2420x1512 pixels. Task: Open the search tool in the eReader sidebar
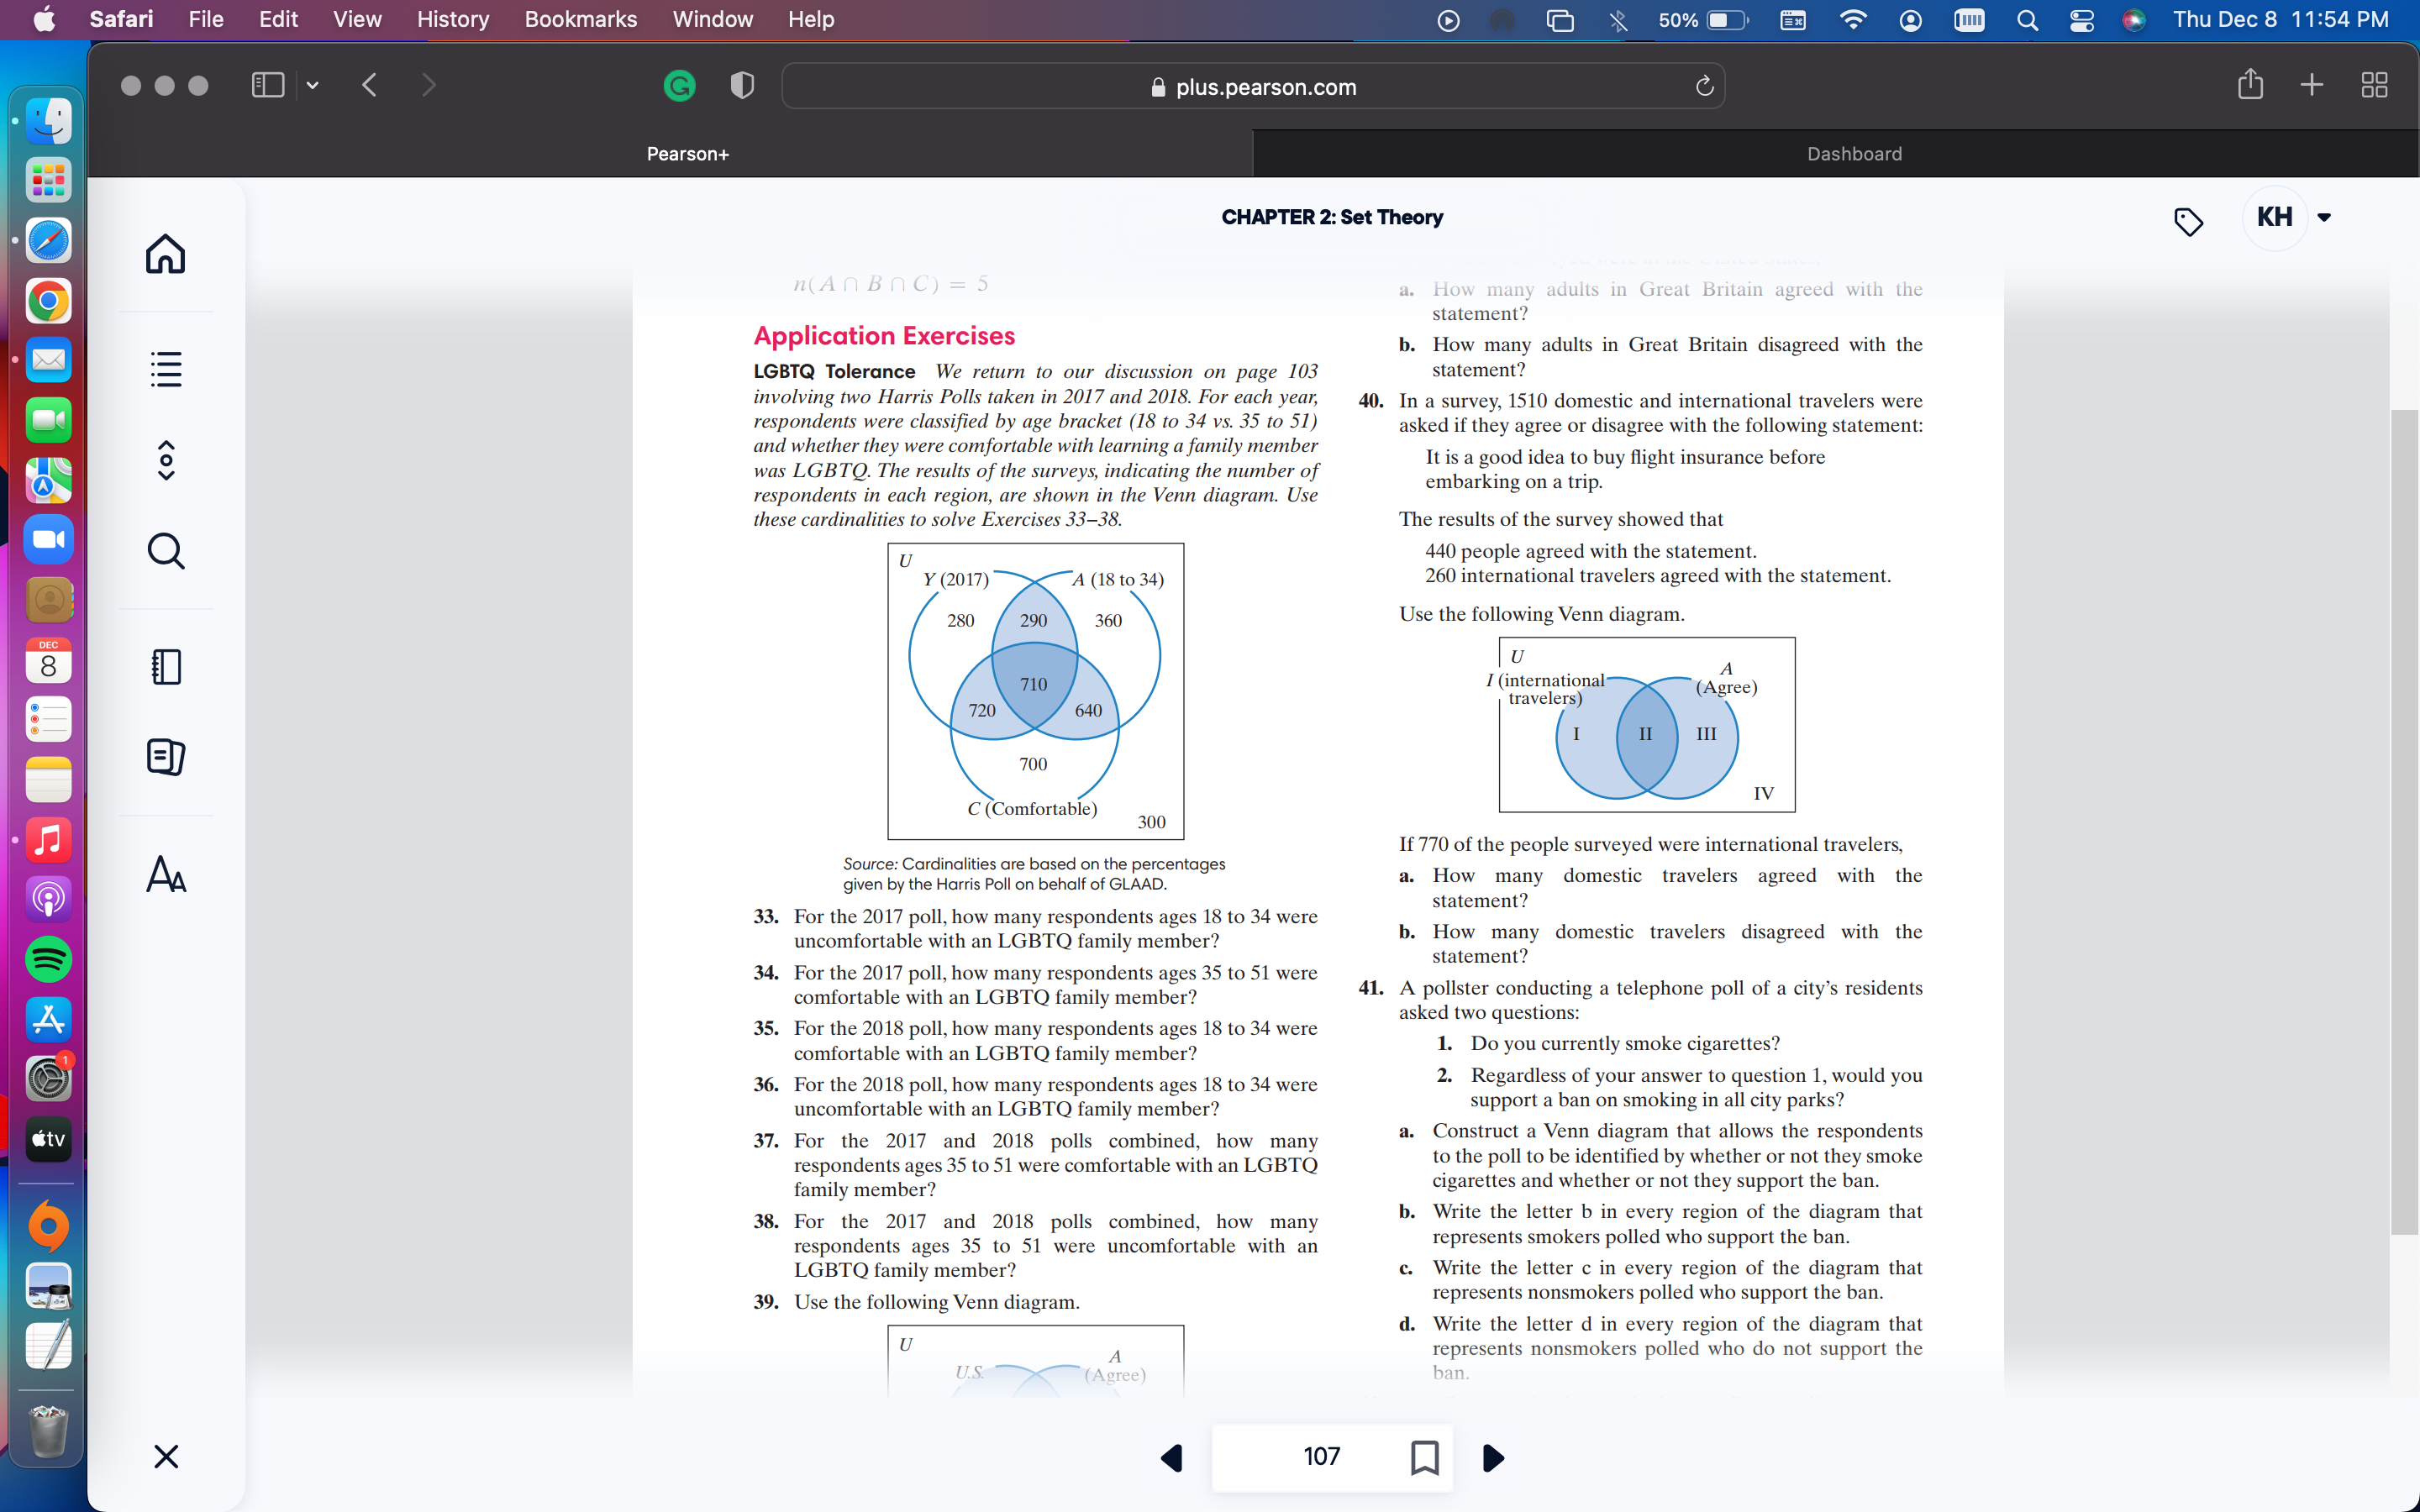pos(166,550)
